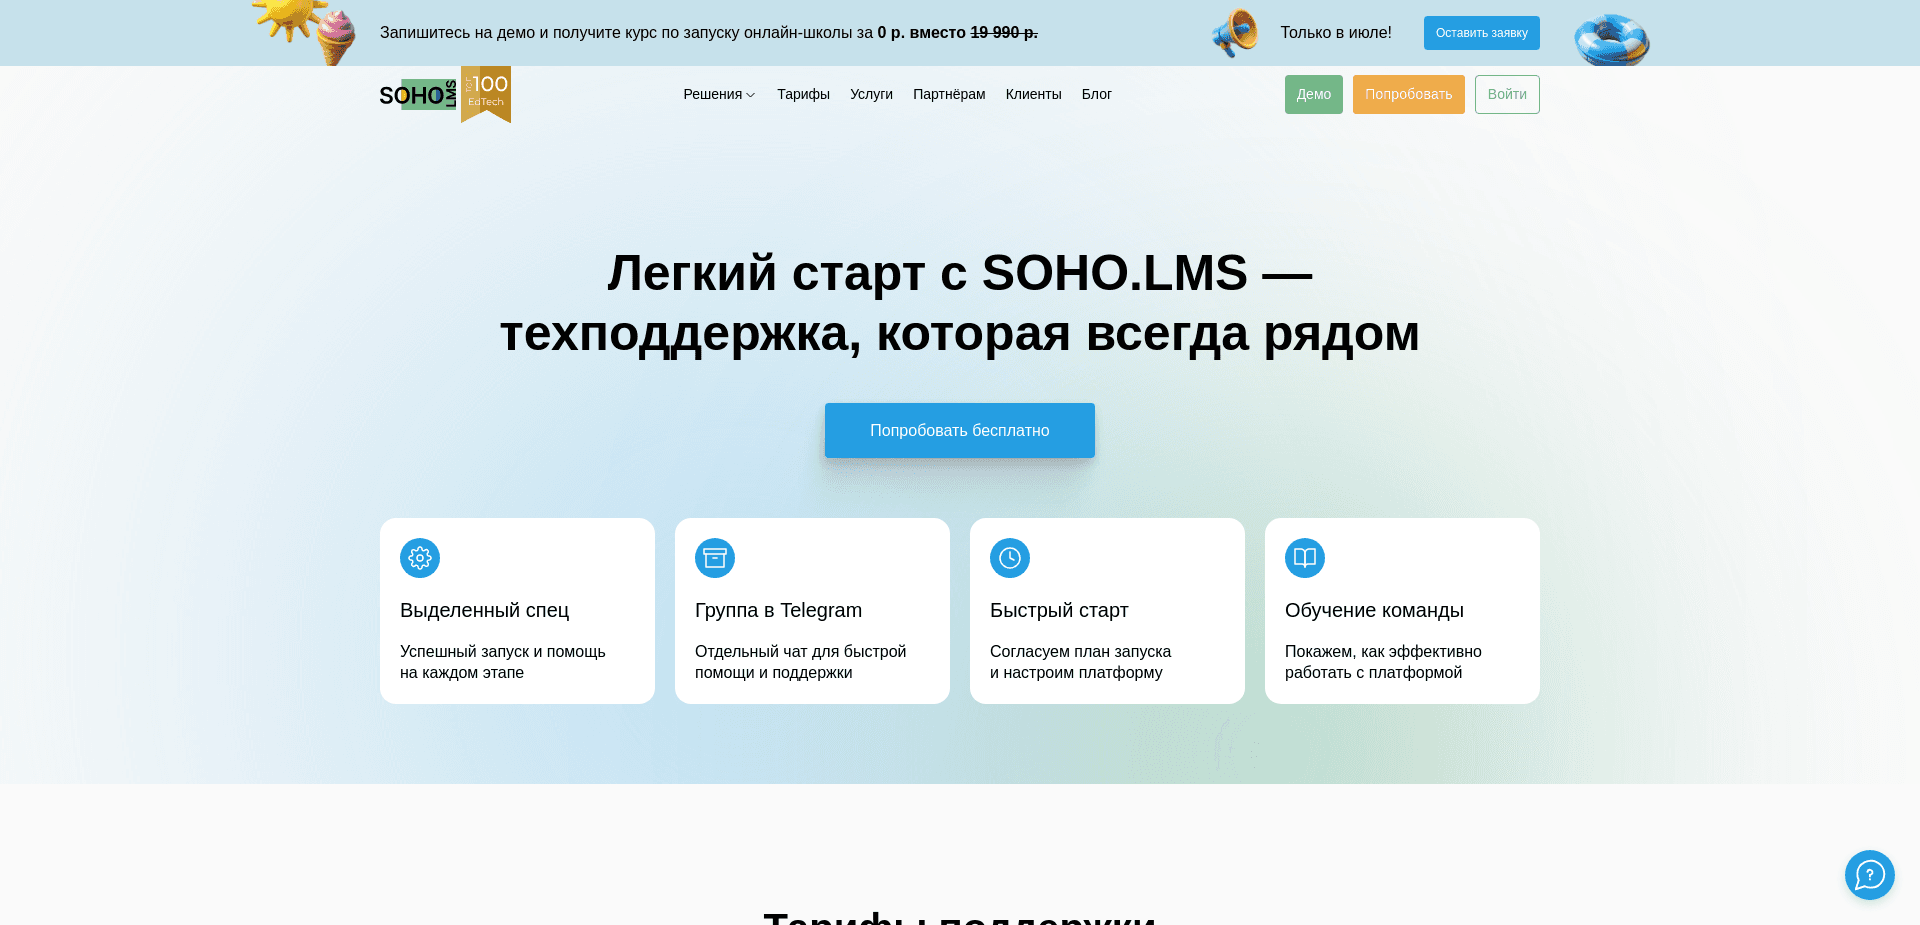Open the Клиенты page
The image size is (1920, 925).
click(x=1033, y=94)
